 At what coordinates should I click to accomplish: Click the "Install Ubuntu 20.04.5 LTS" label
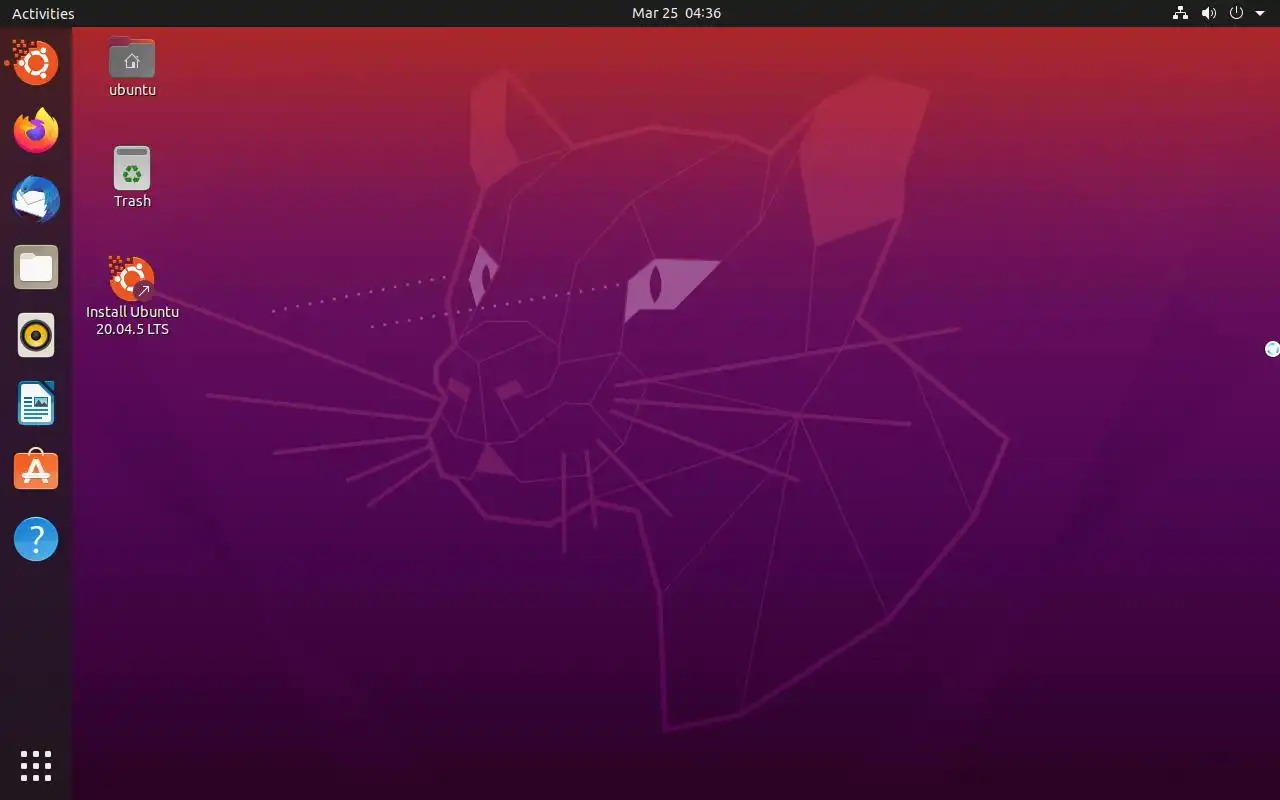(x=132, y=320)
